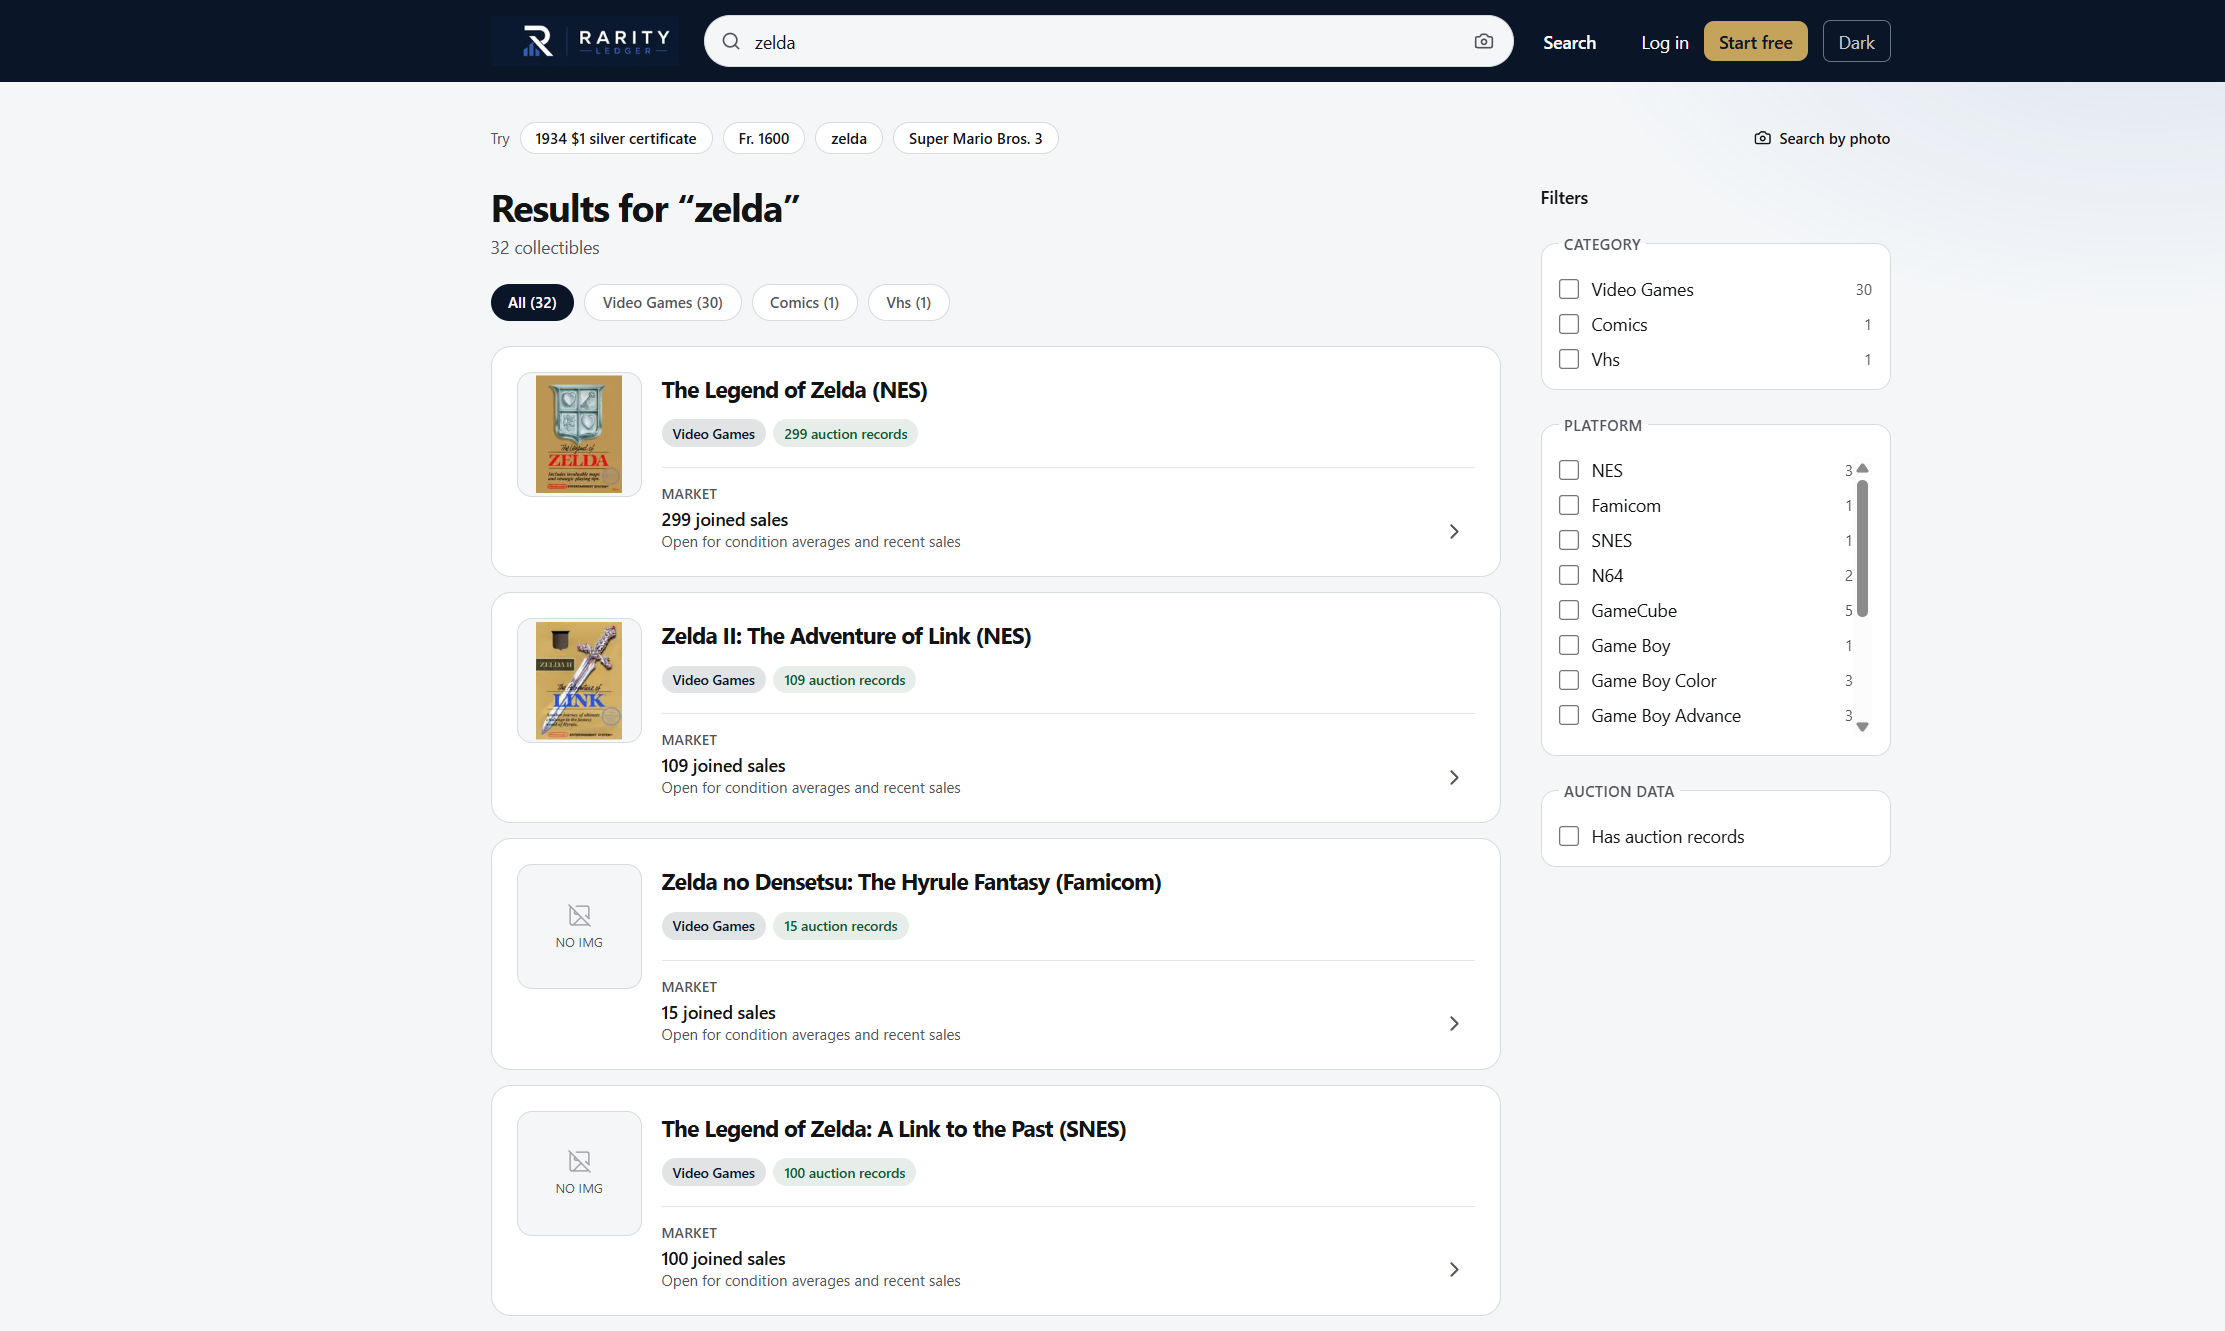Click the camera icon beside Search by photo
This screenshot has height=1331, width=2225.
coord(1762,138)
